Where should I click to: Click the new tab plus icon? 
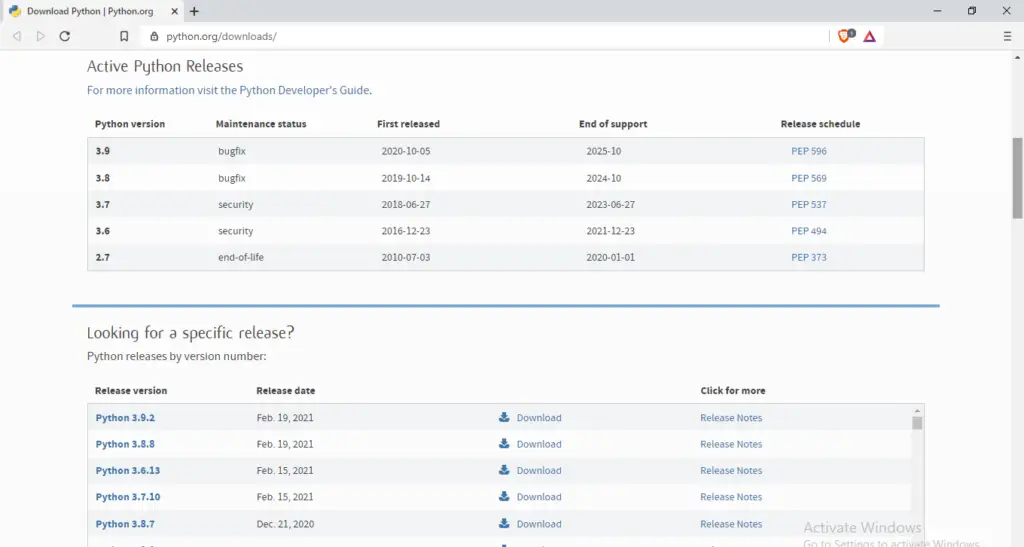point(194,11)
